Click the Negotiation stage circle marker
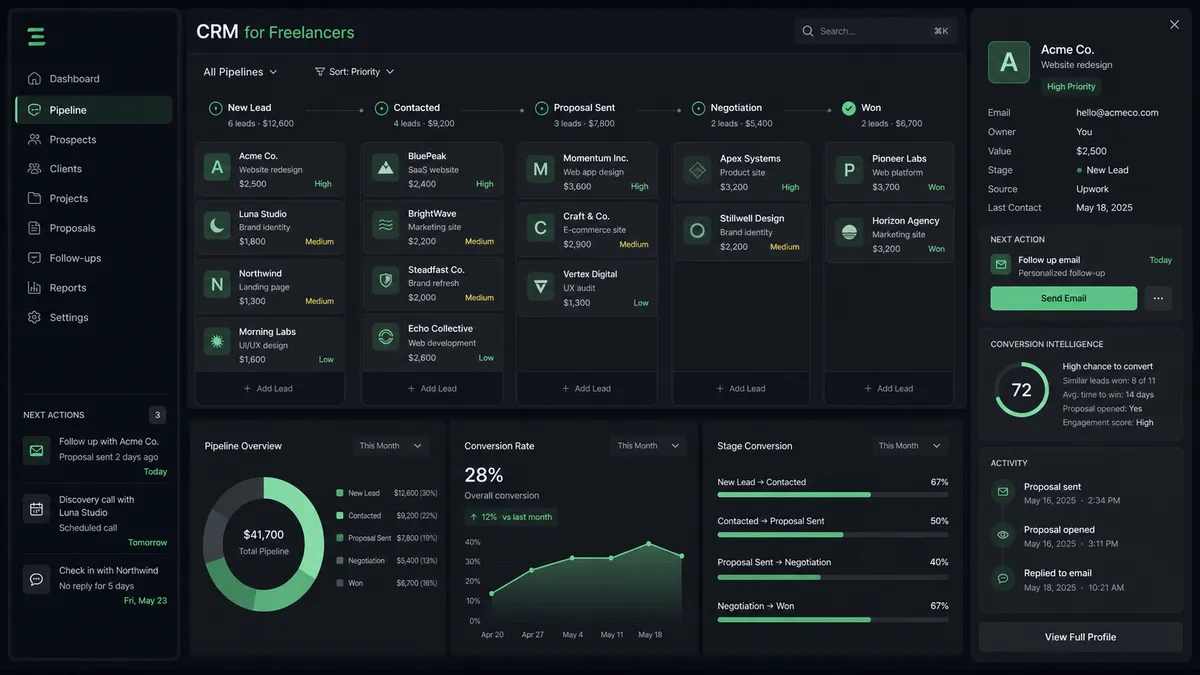Viewport: 1200px width, 675px height. (x=698, y=108)
